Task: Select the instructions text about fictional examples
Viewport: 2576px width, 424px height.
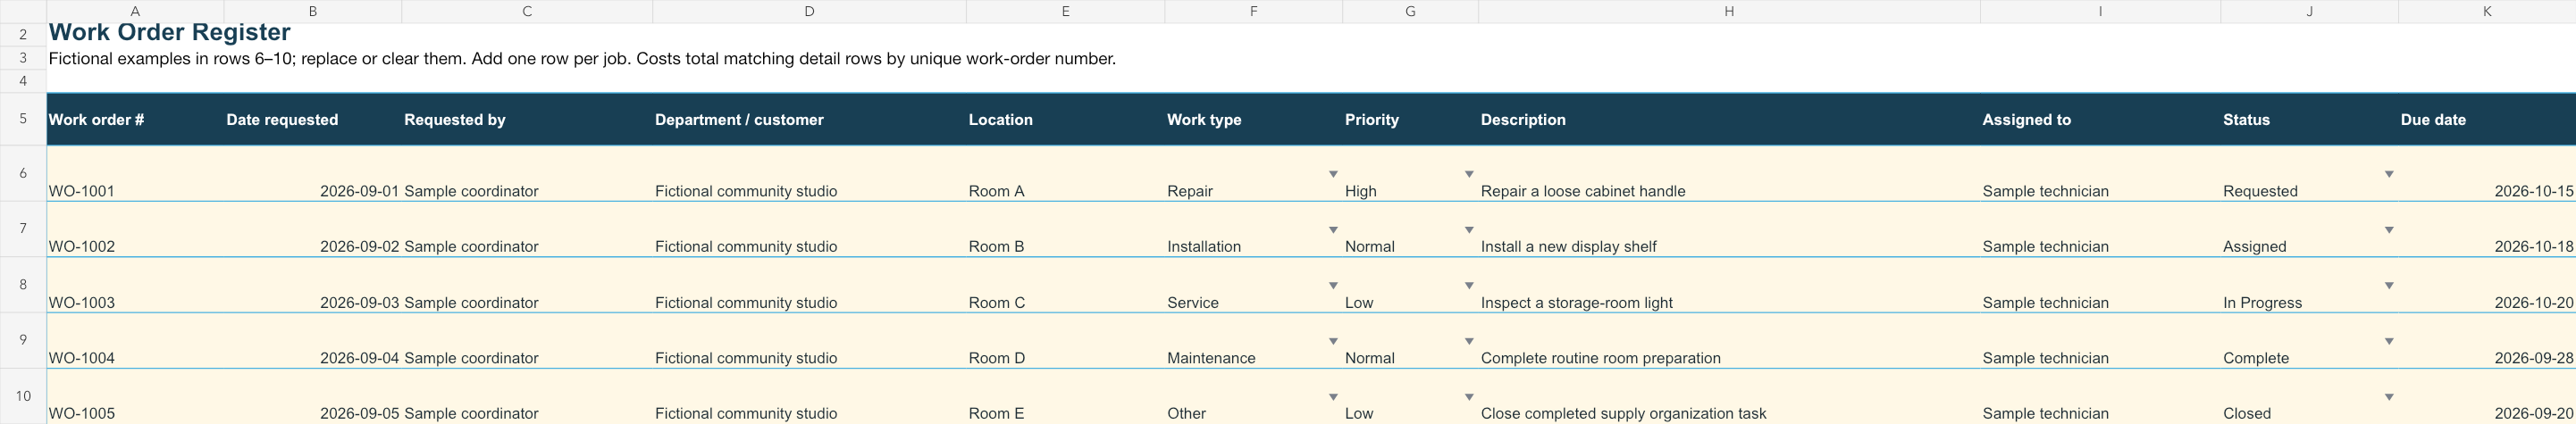Action: click(582, 59)
